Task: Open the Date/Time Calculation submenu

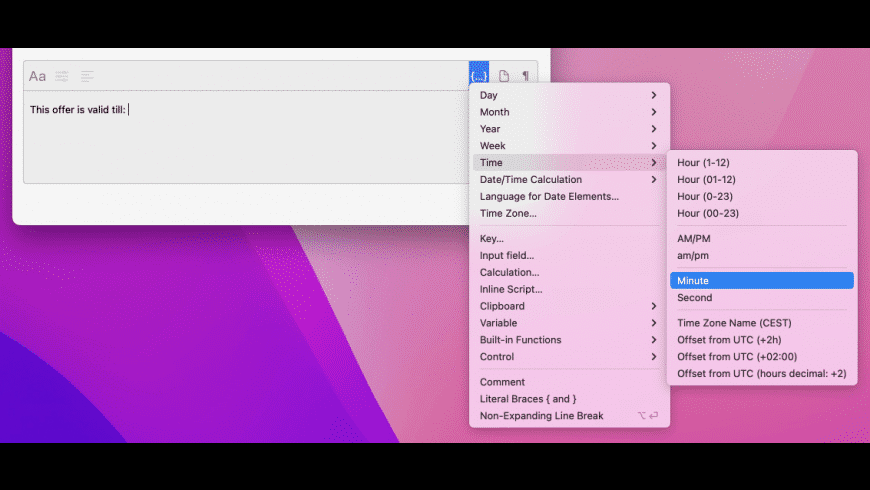Action: pos(569,180)
